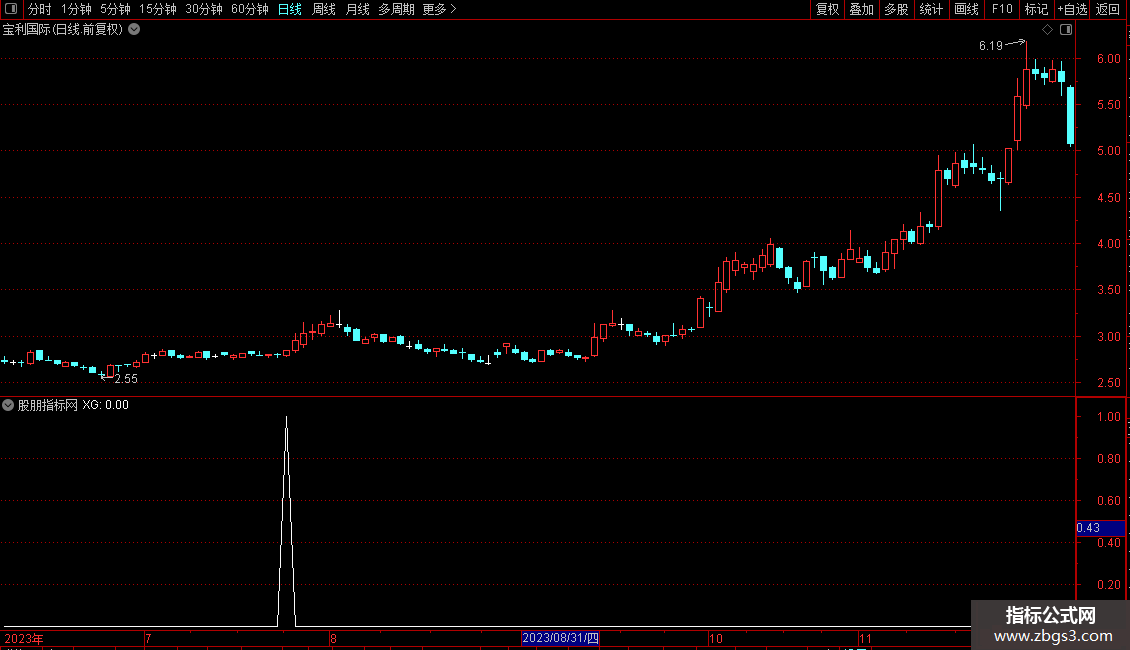Open the 股朋指标网 indicator dropdown
Image resolution: width=1130 pixels, height=650 pixels.
point(8,405)
